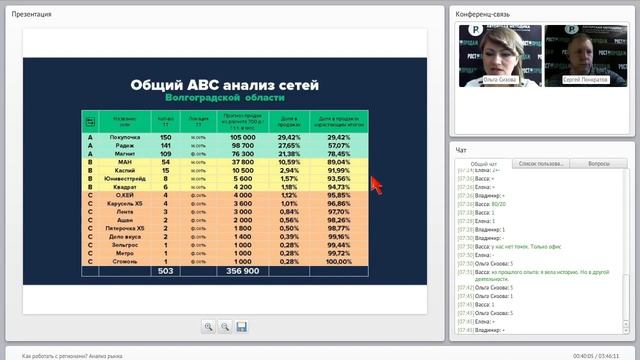Open the Вопросы tab
The width and height of the screenshot is (640, 360).
coord(599,164)
